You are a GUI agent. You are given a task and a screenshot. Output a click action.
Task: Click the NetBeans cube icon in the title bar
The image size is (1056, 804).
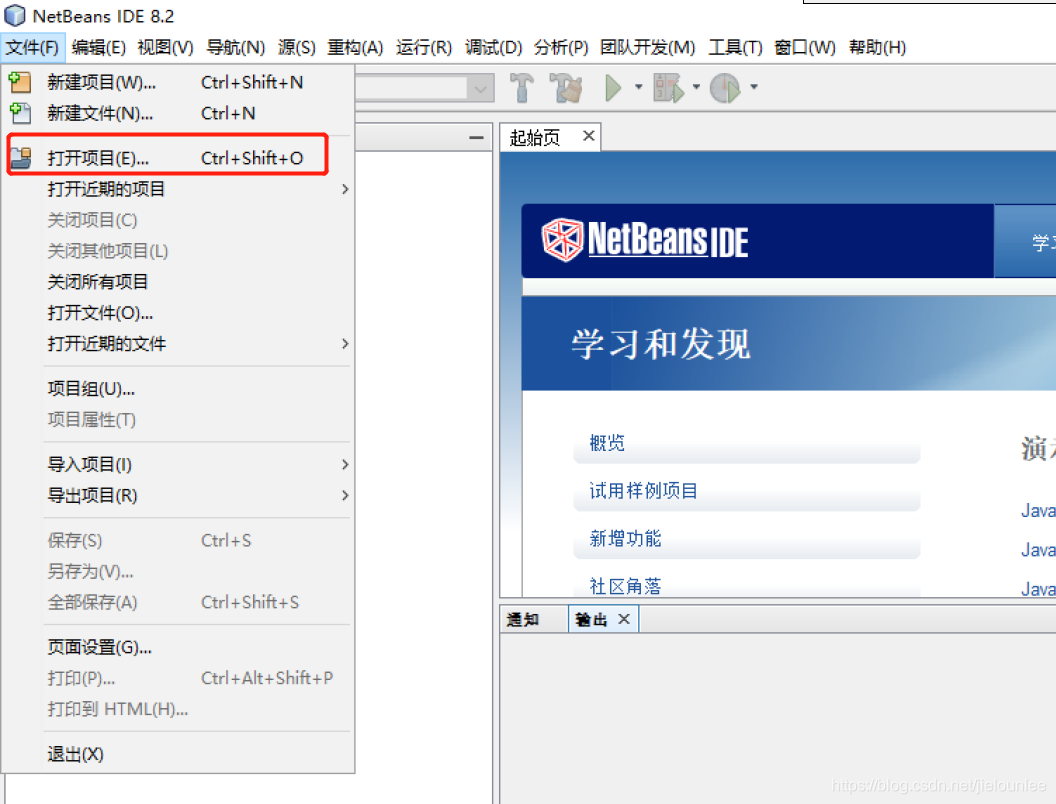click(15, 15)
